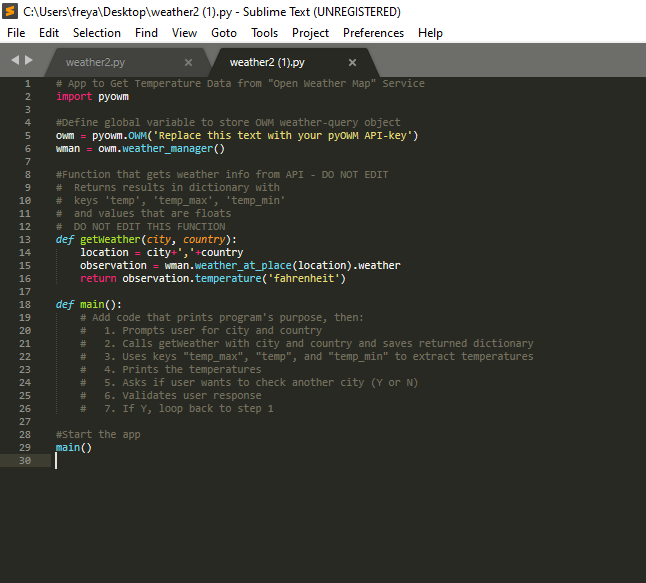Click the 'fahrenheit' string on line 16
The height and width of the screenshot is (583, 646).
[x=304, y=279]
